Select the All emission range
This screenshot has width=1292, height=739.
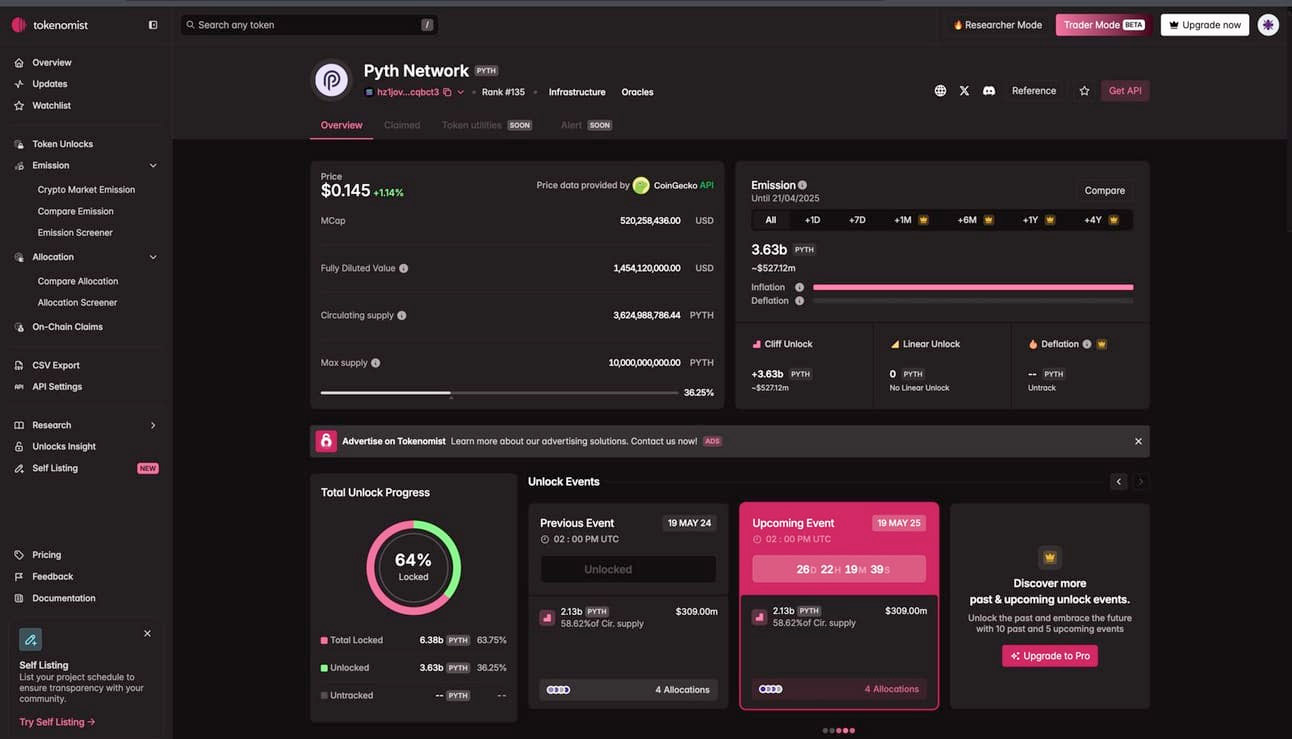770,218
